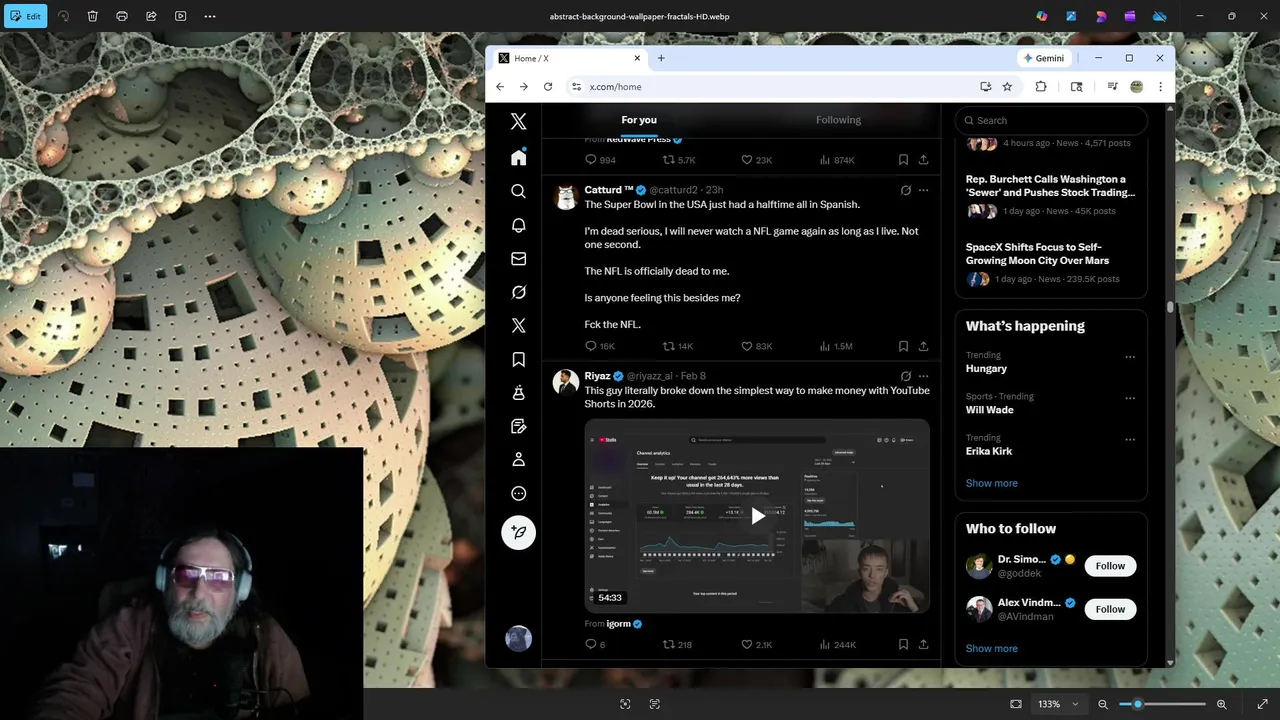This screenshot has width=1280, height=720.
Task: Like the top post with 23K likes
Action: pos(756,160)
